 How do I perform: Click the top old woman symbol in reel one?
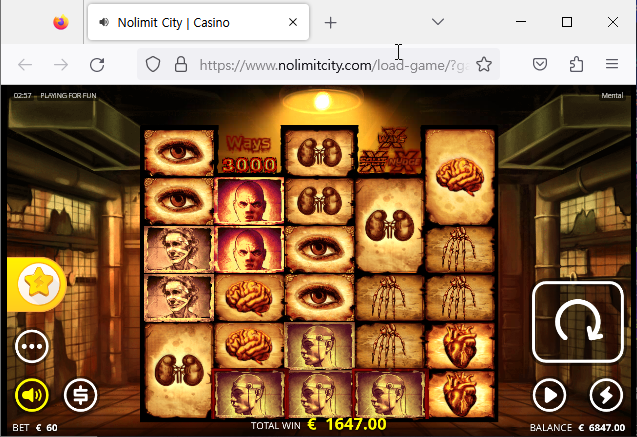click(x=179, y=249)
